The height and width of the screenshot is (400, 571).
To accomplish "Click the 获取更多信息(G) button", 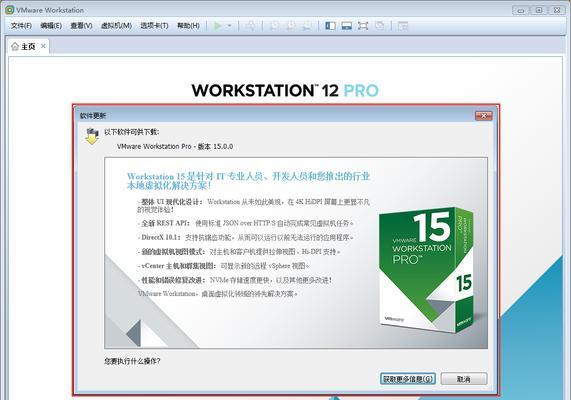I will point(407,379).
